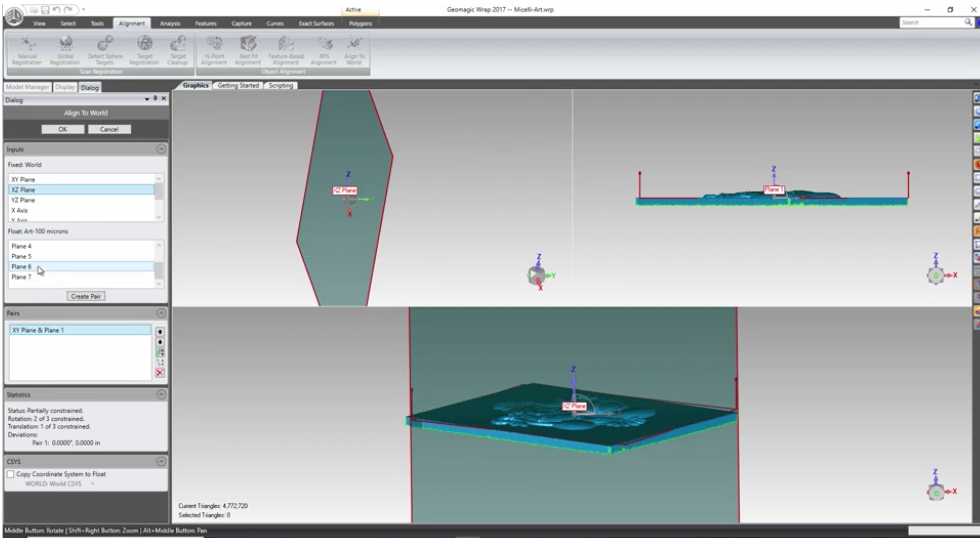Click the N-Point Alignment tool

[214, 51]
